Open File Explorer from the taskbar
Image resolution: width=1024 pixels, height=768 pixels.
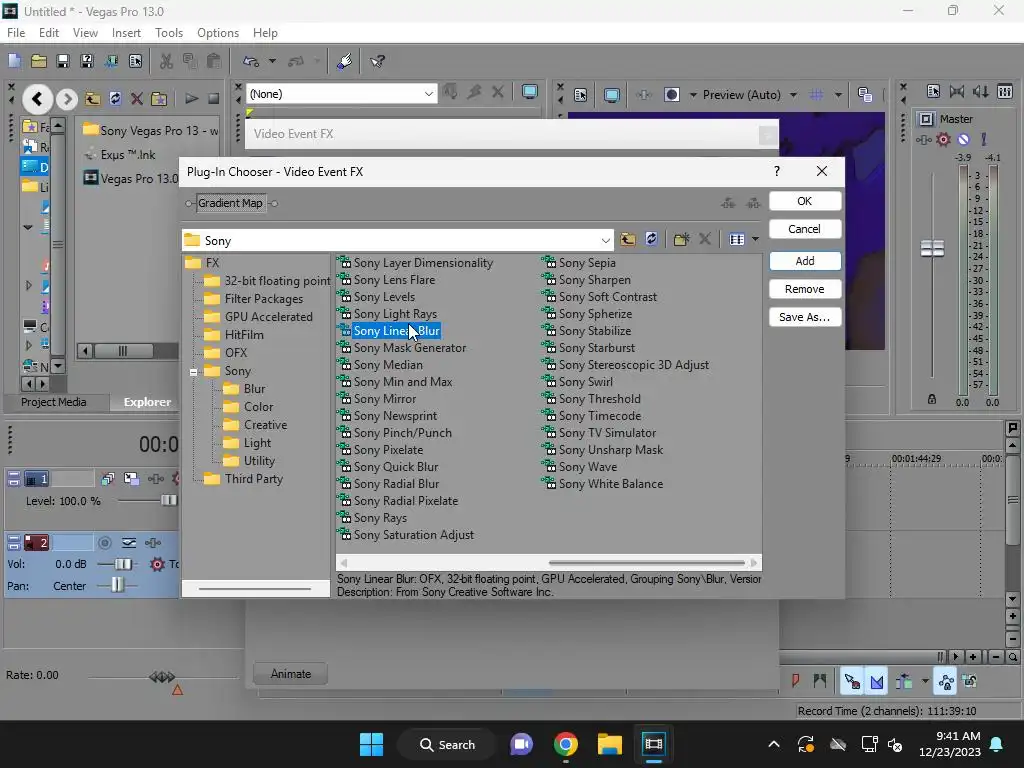609,744
